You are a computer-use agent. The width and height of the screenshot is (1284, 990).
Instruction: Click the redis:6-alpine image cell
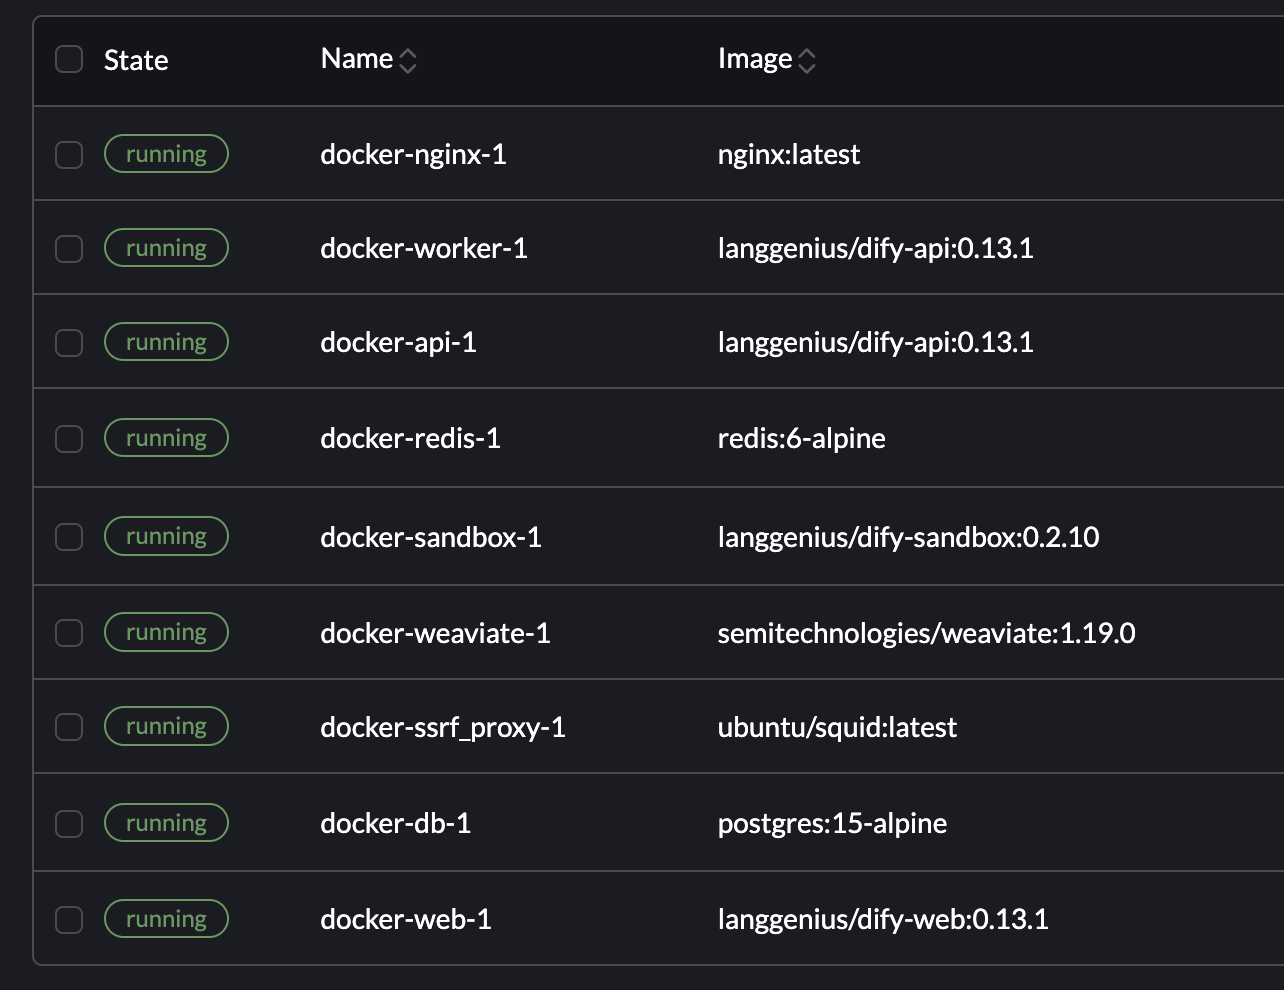pyautogui.click(x=802, y=439)
